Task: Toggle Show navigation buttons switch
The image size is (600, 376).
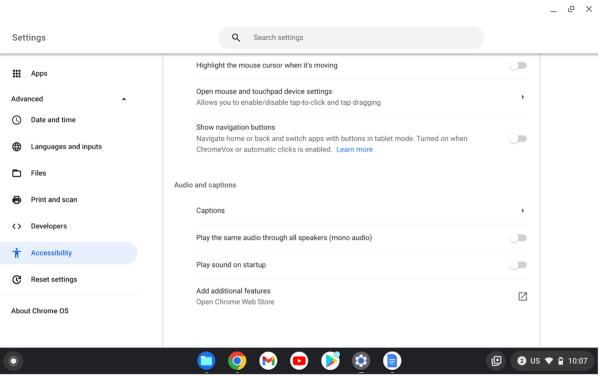Action: tap(518, 138)
